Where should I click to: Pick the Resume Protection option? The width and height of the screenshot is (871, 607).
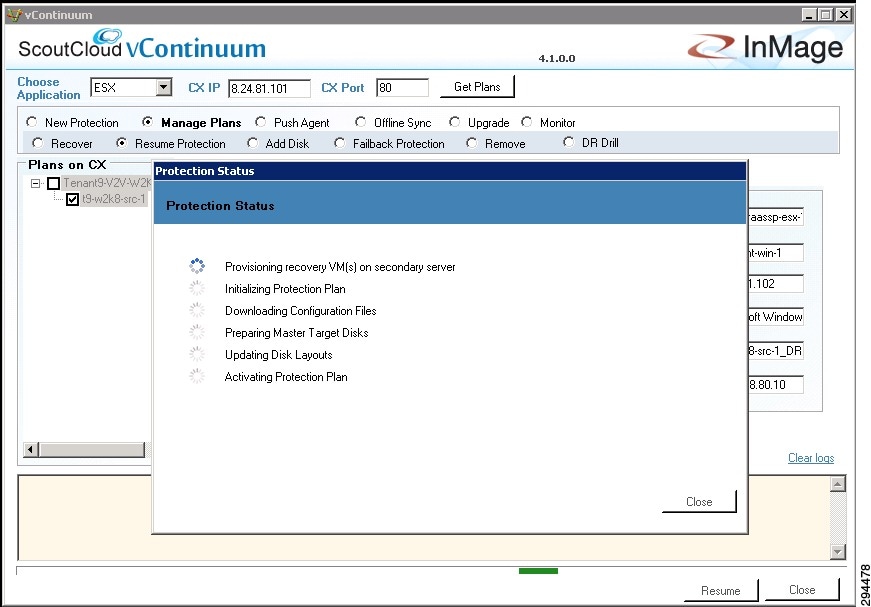pyautogui.click(x=121, y=143)
